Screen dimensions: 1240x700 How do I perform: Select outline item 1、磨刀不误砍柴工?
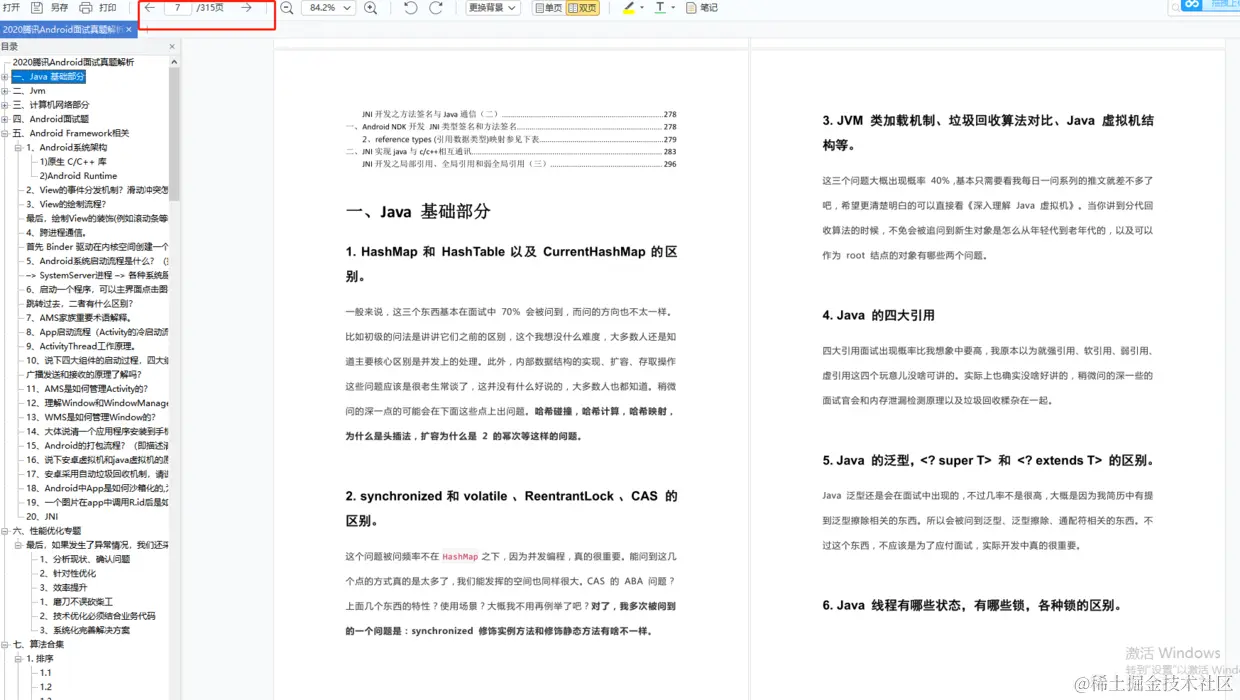point(76,602)
